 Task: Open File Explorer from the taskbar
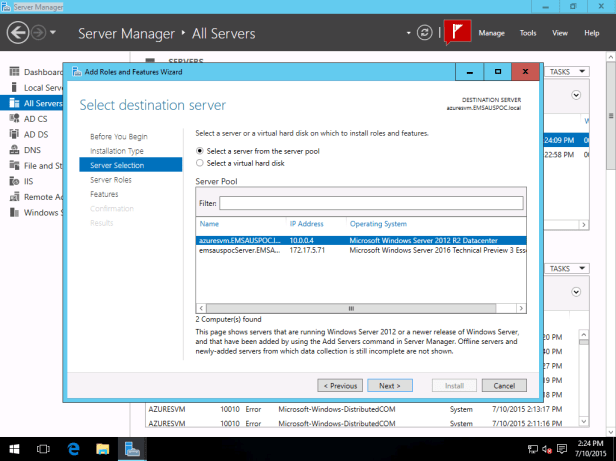tap(103, 449)
